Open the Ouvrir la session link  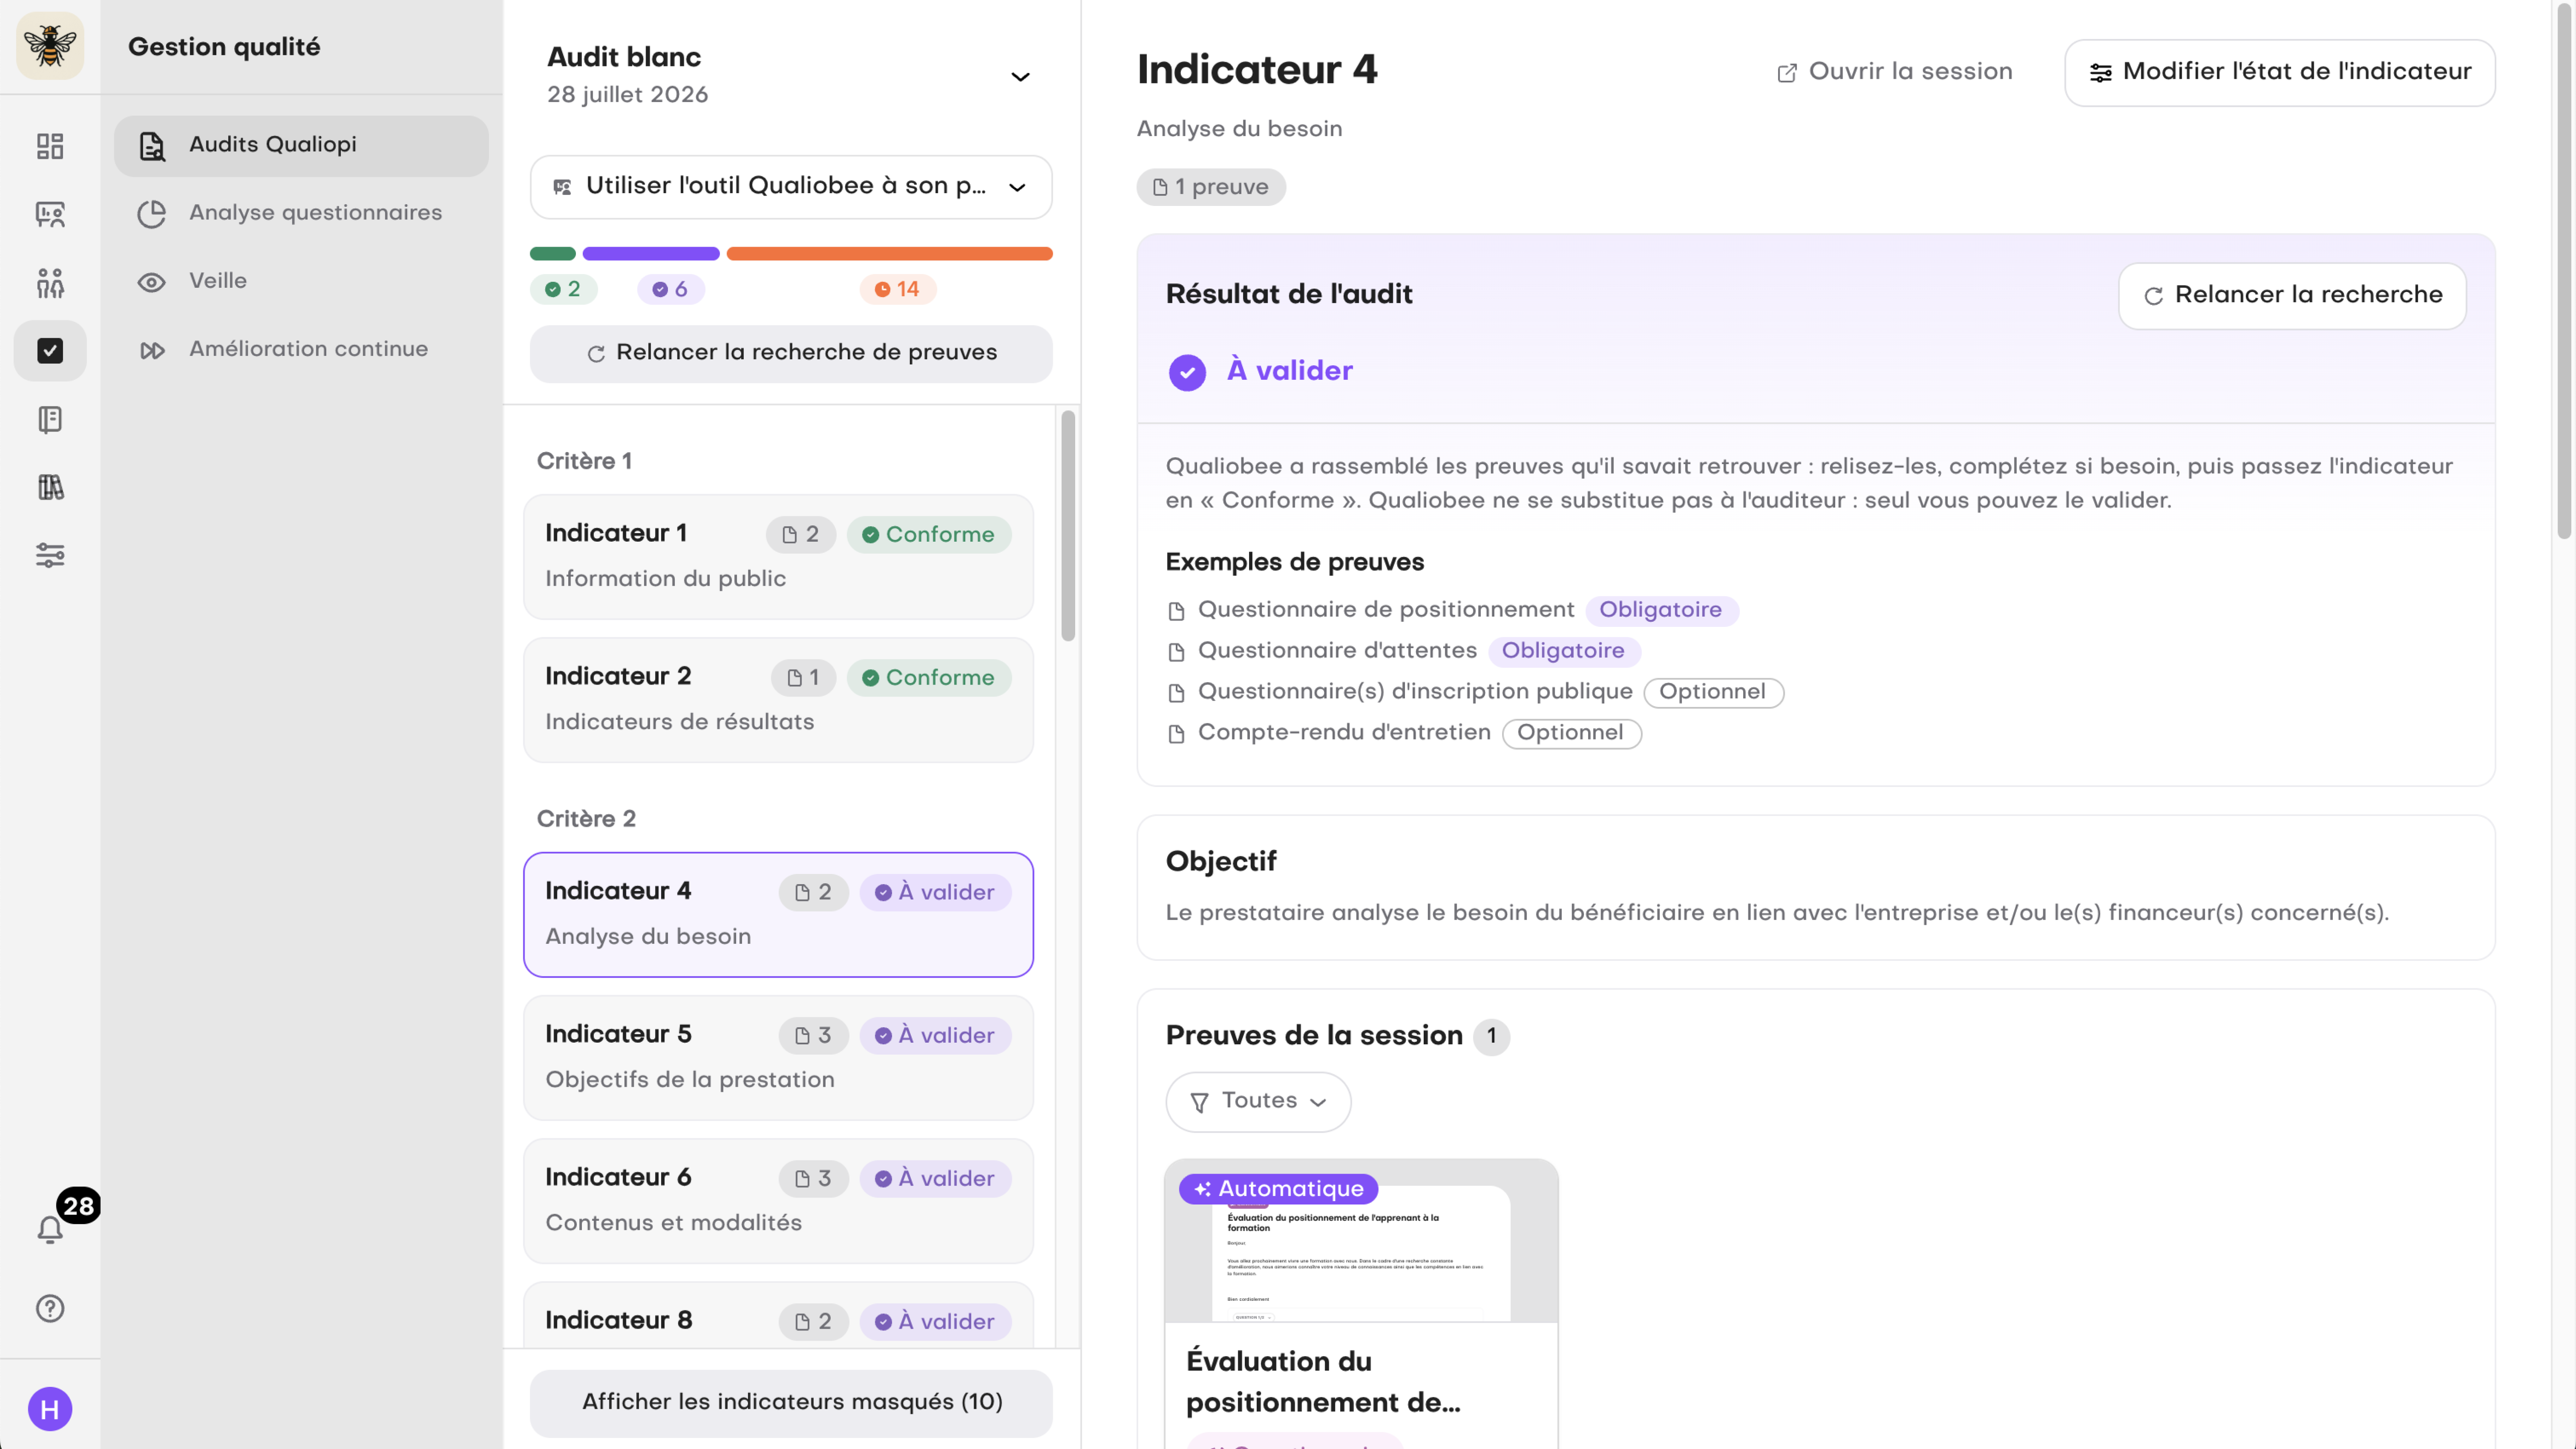pos(1895,72)
